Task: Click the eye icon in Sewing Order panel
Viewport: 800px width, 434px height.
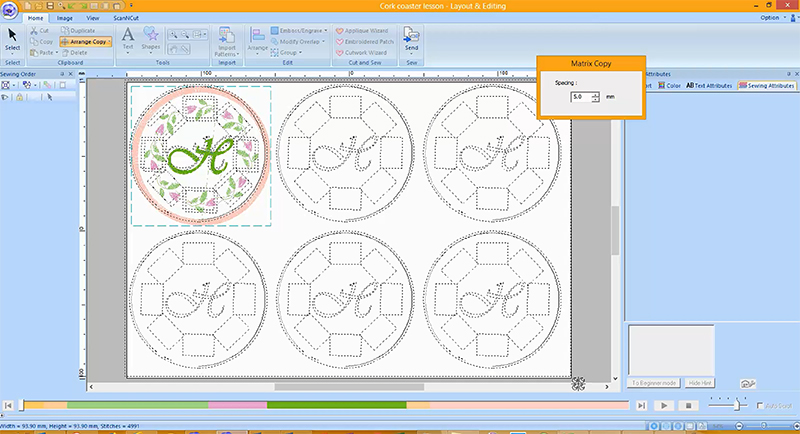Action: pos(5,97)
